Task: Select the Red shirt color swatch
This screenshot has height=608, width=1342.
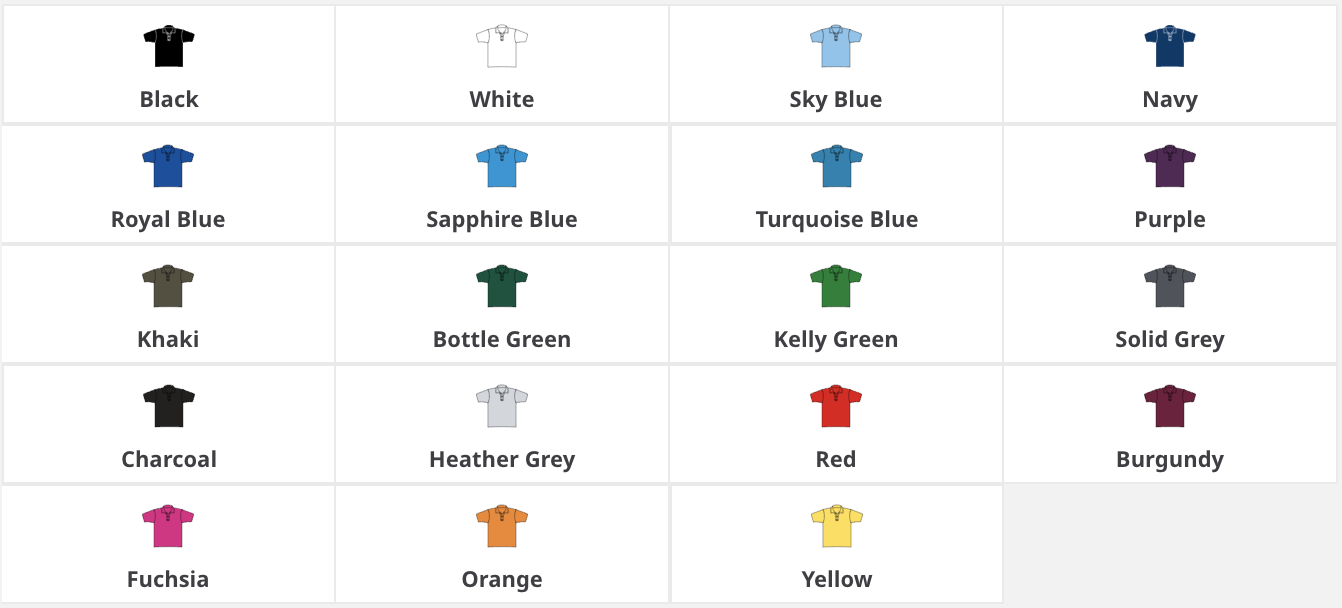Action: [835, 407]
